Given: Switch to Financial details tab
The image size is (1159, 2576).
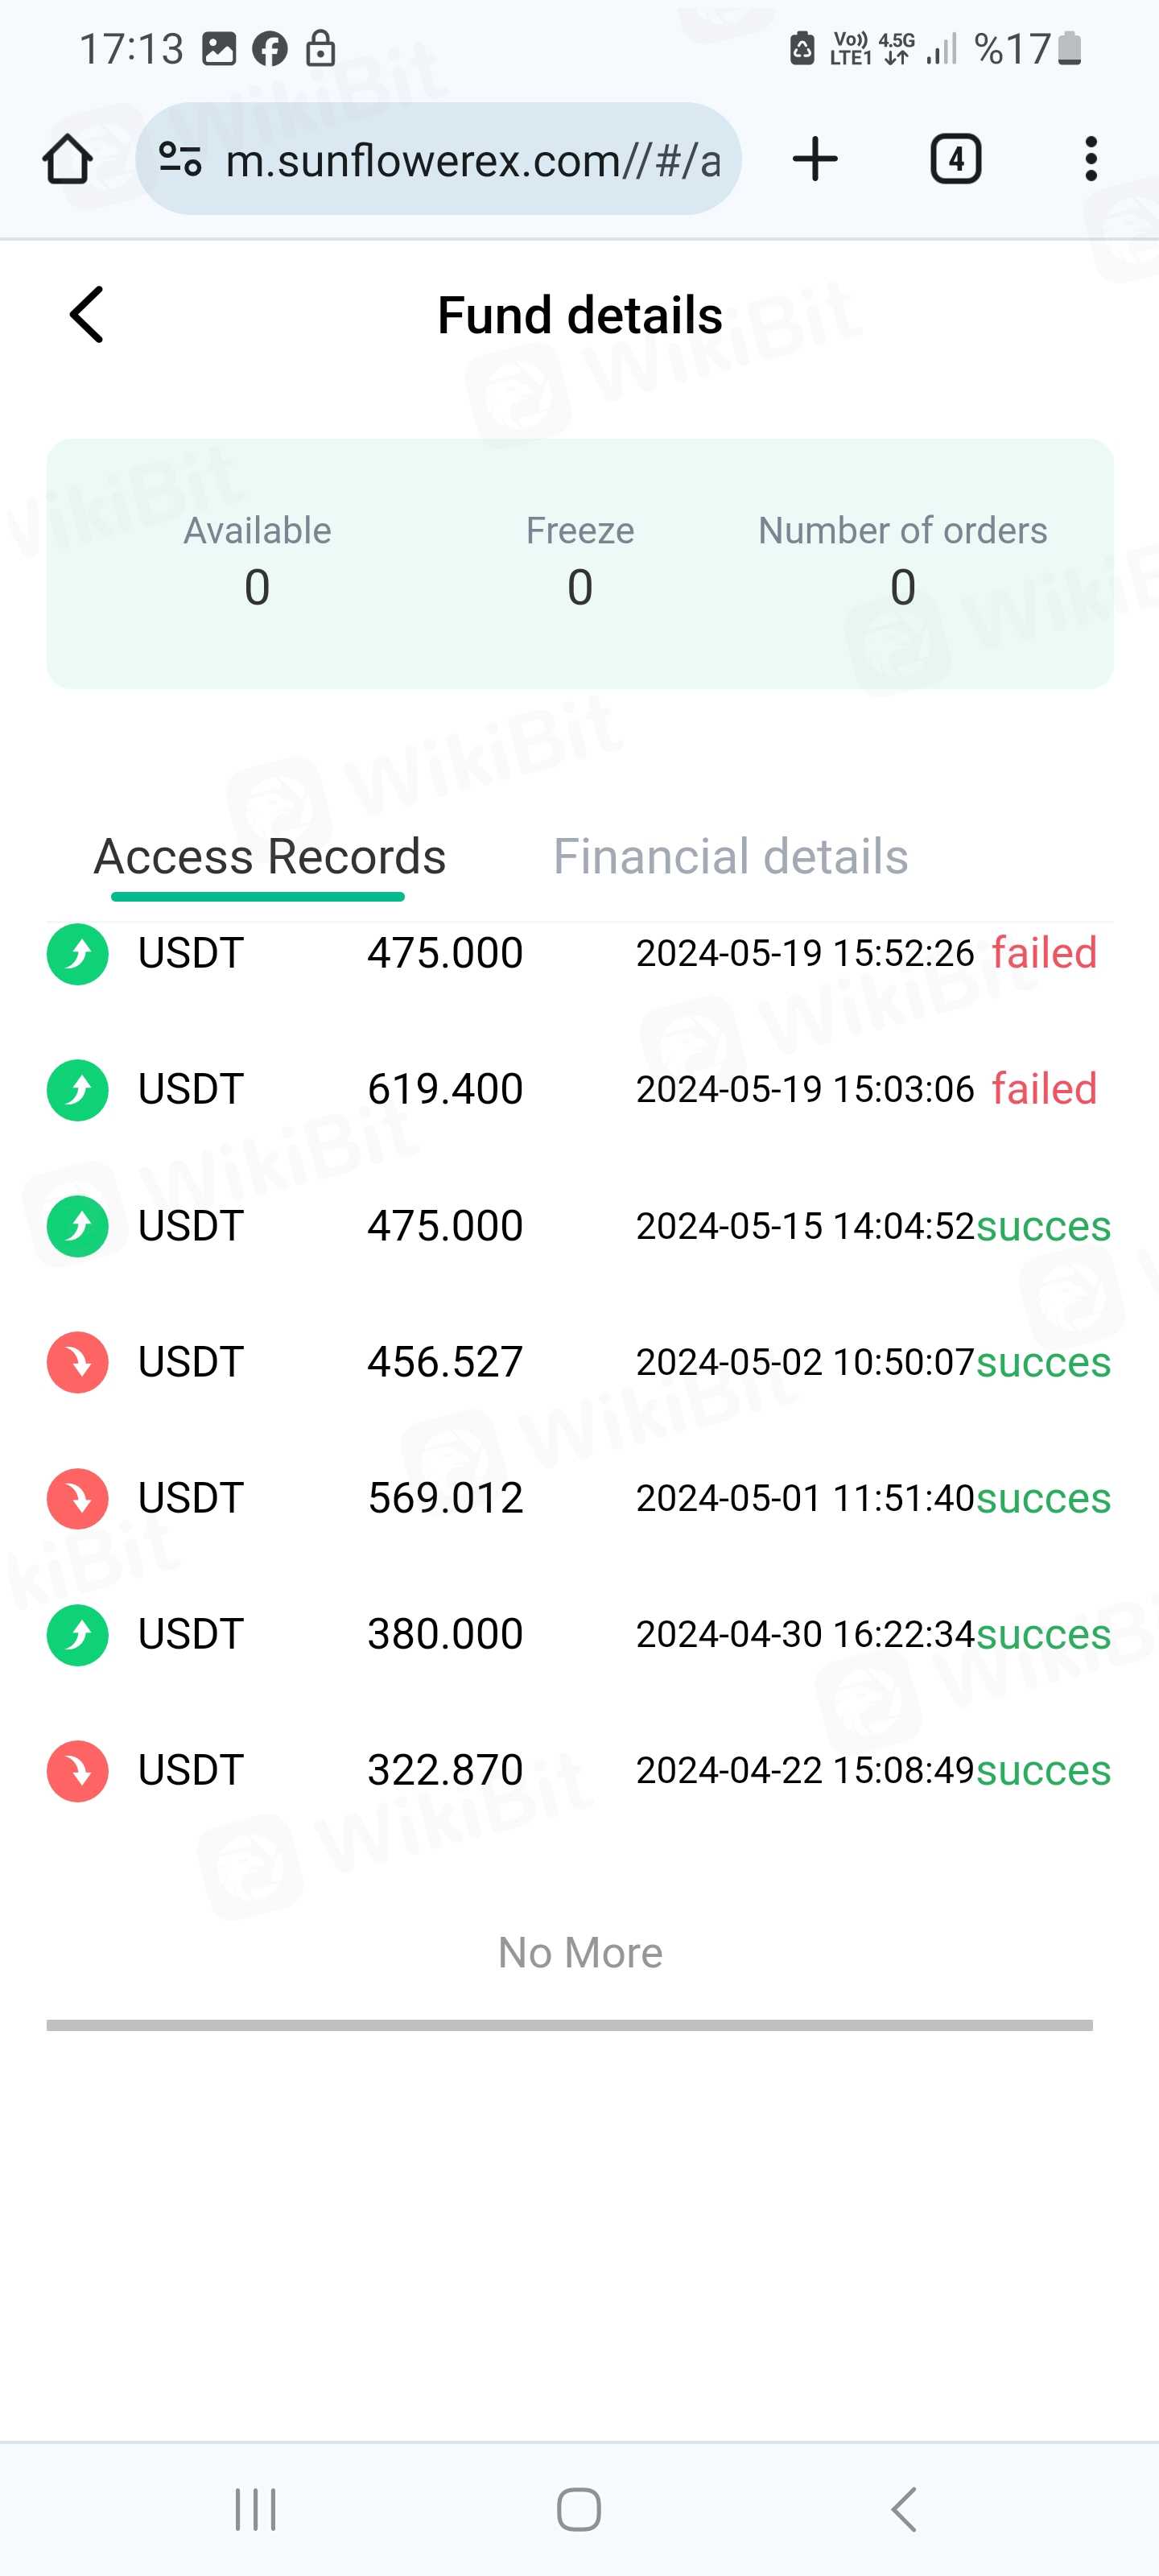Looking at the screenshot, I should pos(730,857).
